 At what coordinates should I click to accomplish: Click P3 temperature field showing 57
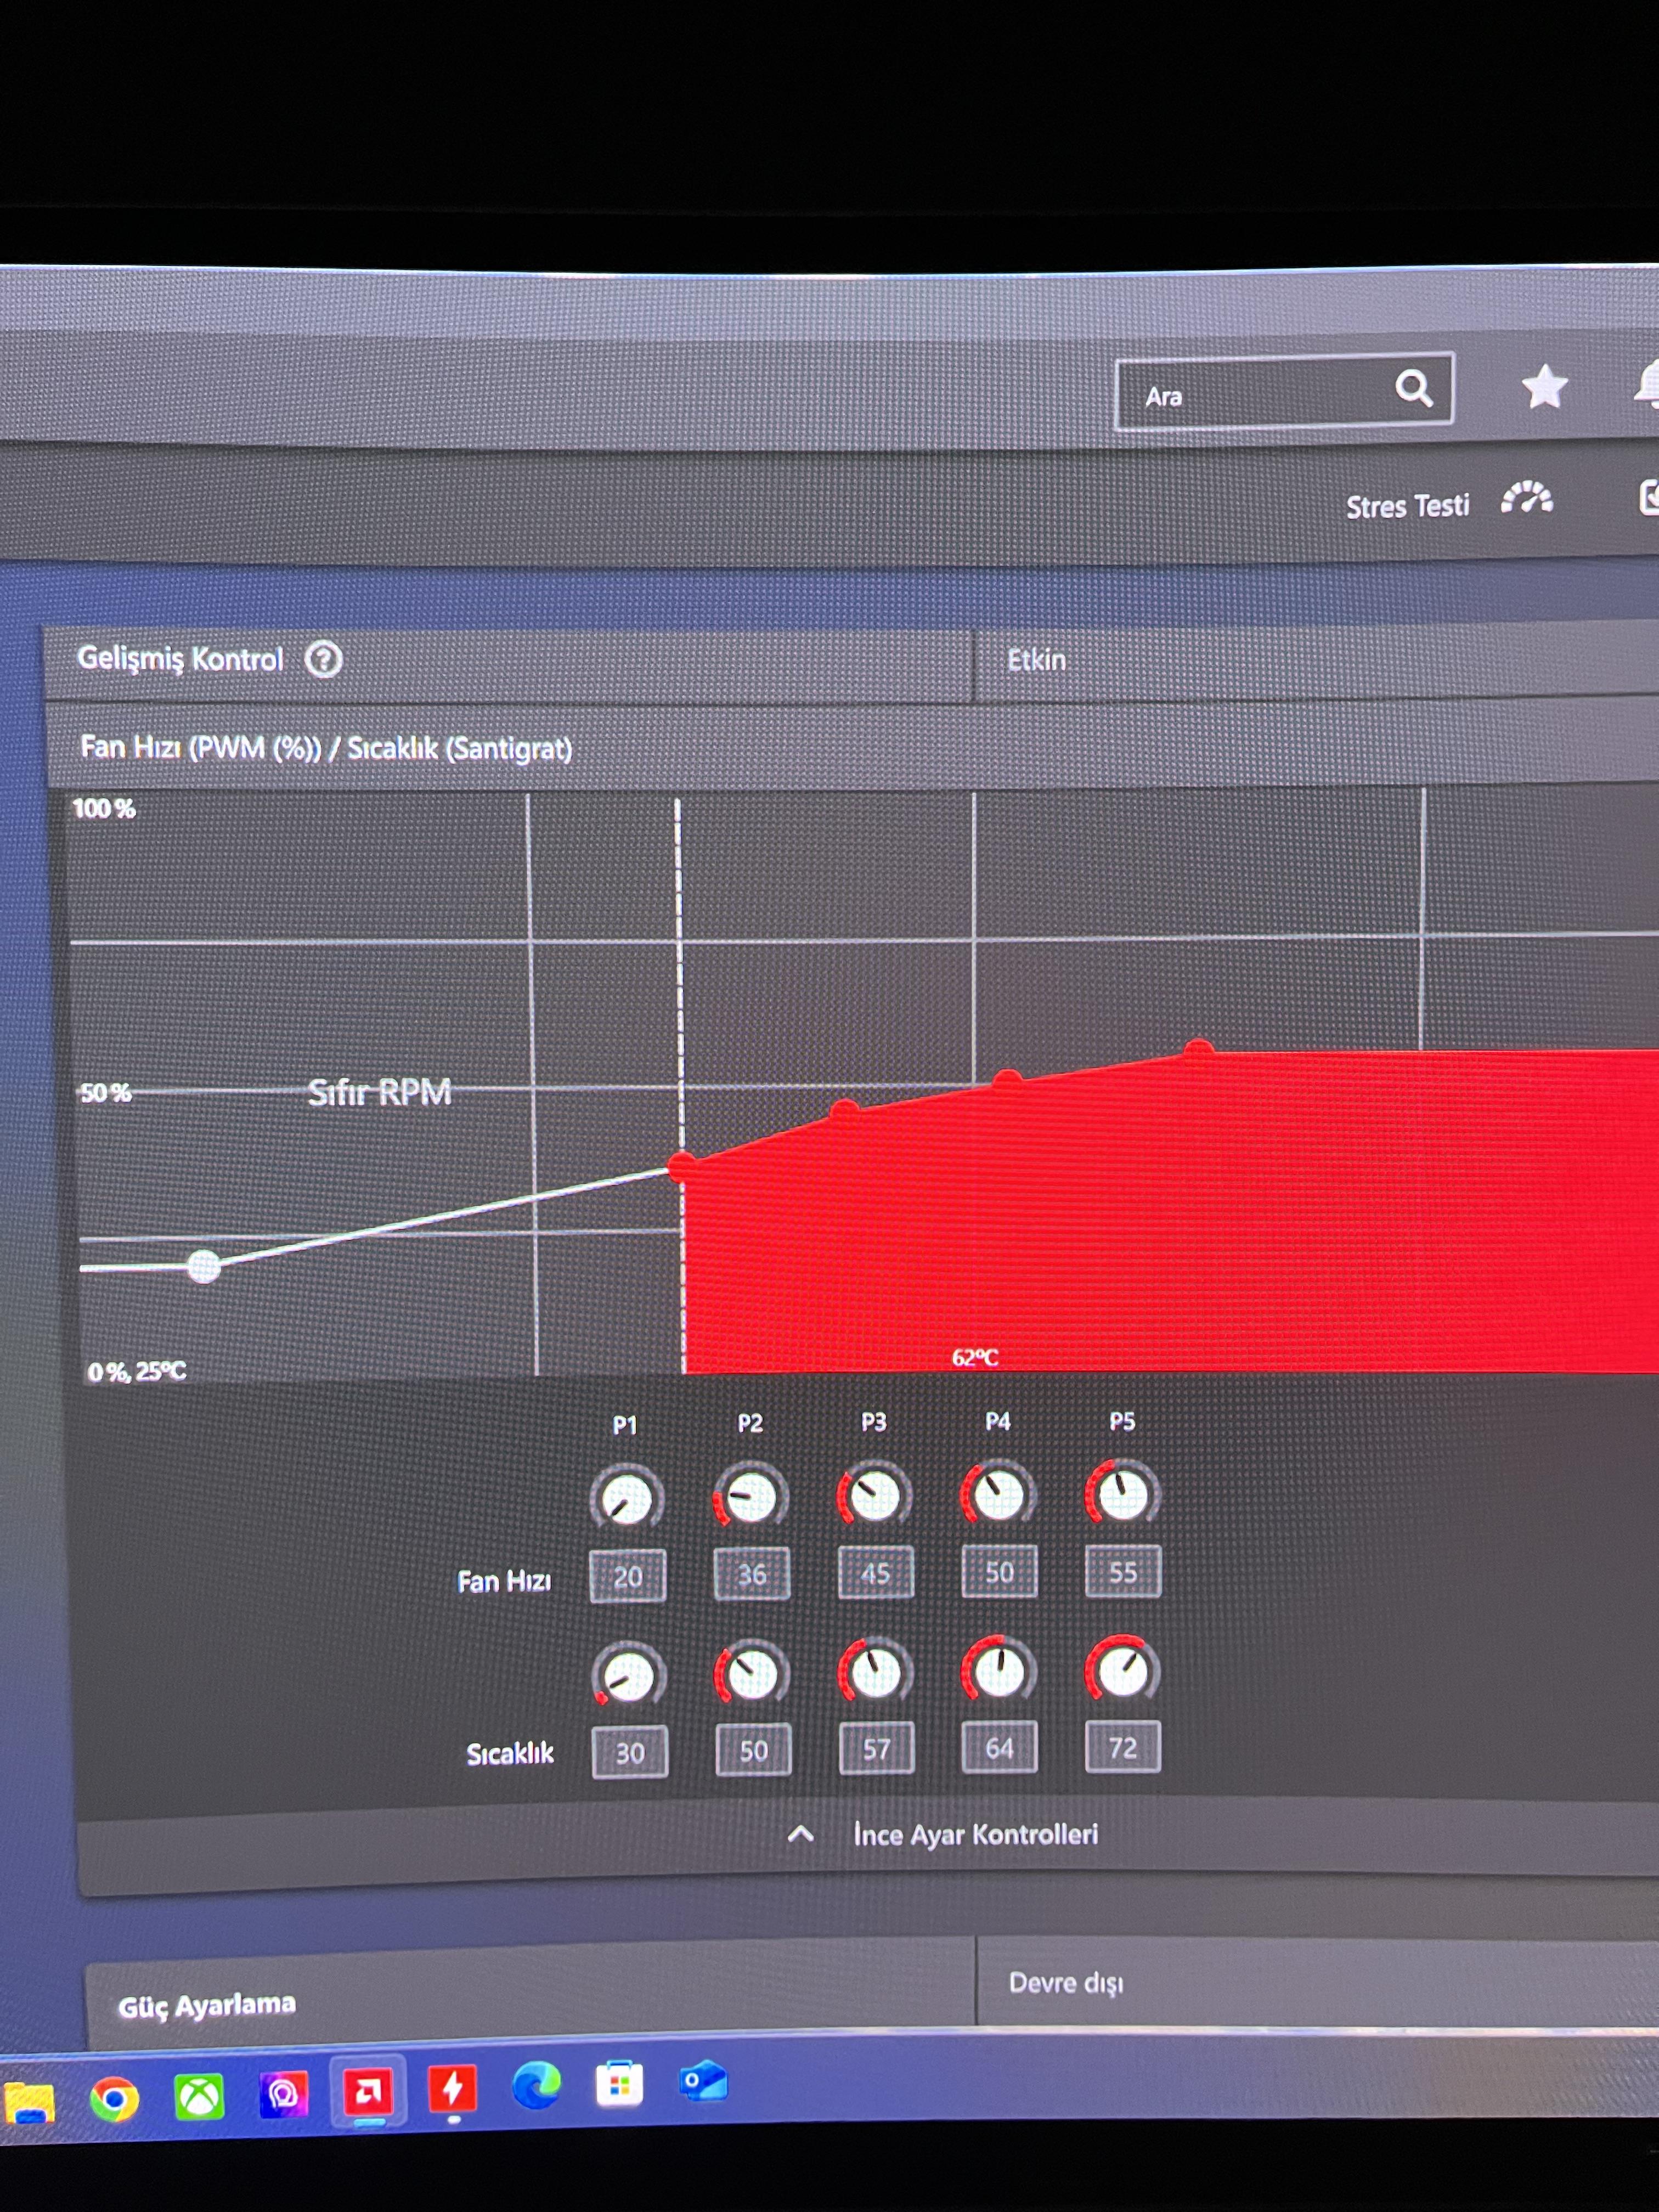(x=876, y=1749)
